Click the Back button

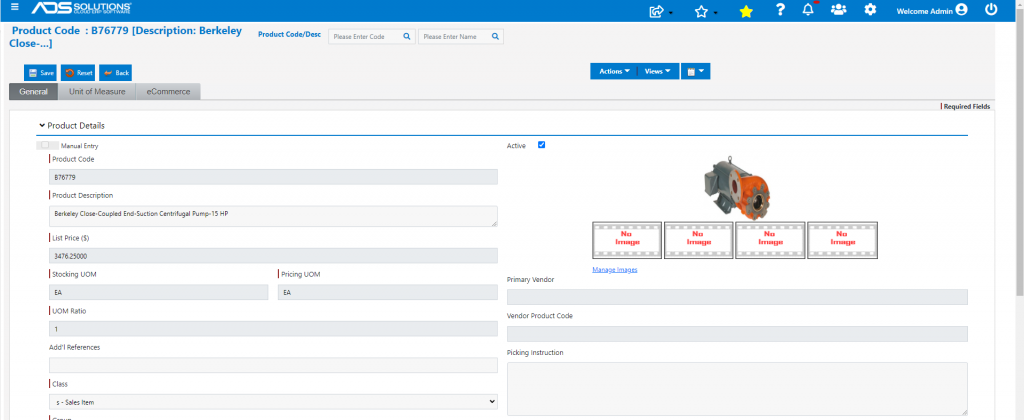point(116,73)
